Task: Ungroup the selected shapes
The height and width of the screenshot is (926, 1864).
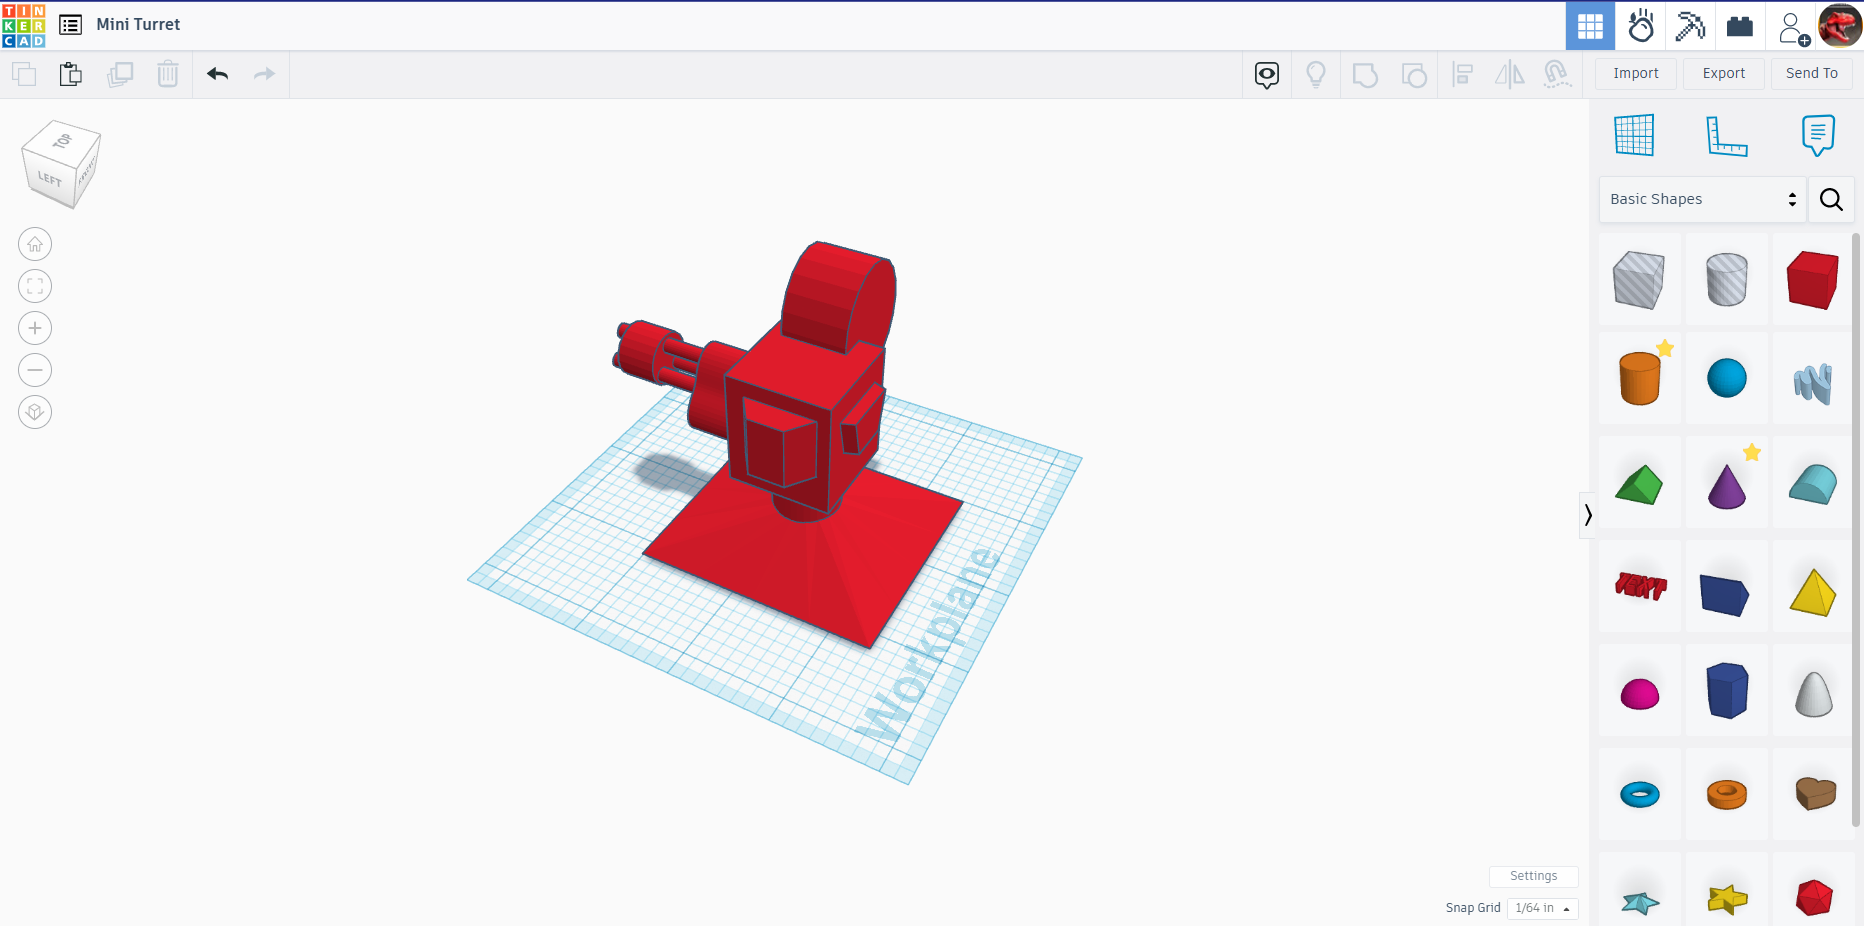Action: [x=1414, y=74]
